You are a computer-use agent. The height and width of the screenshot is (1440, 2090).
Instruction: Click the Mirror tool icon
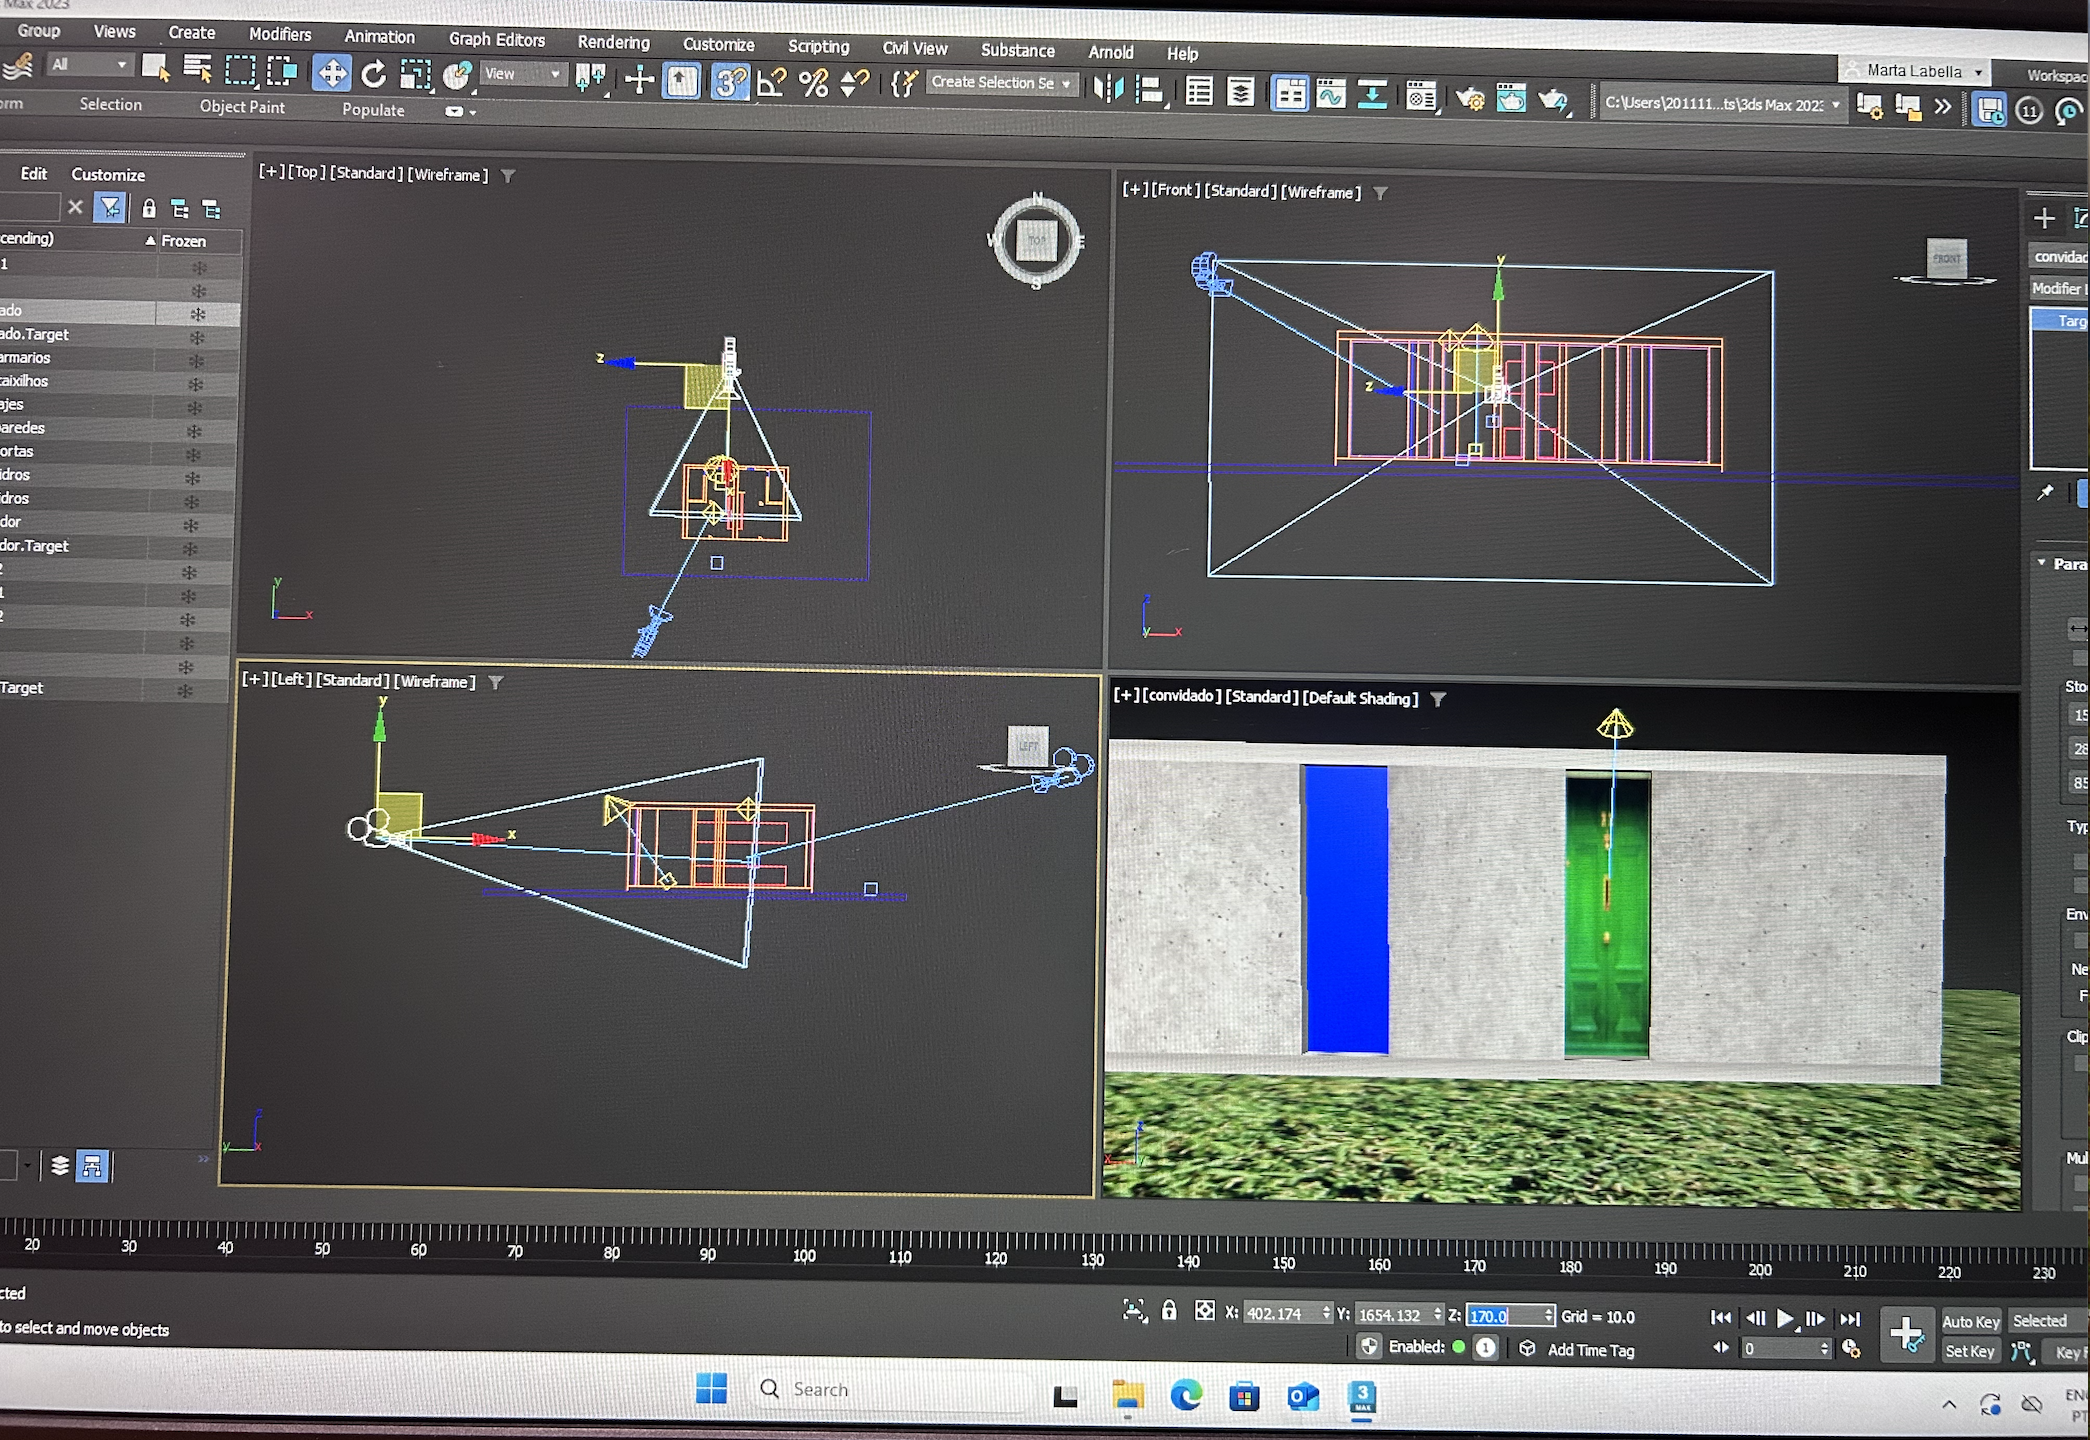point(1107,88)
